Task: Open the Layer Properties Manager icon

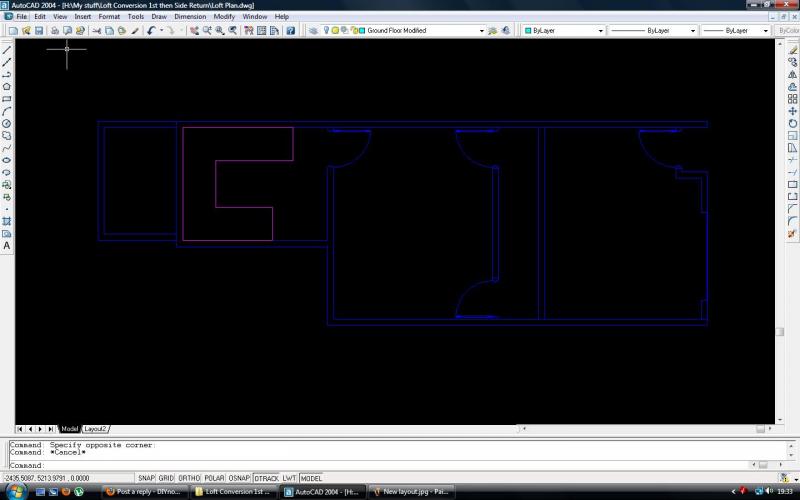Action: 311,31
